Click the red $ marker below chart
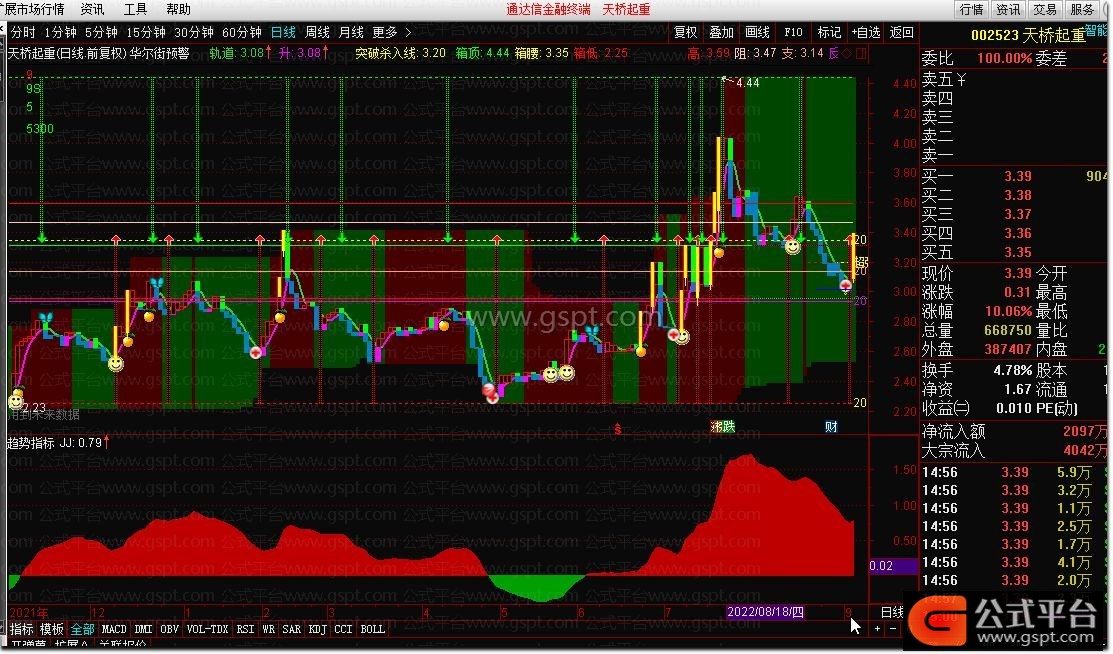The height and width of the screenshot is (654, 1113). pos(618,428)
